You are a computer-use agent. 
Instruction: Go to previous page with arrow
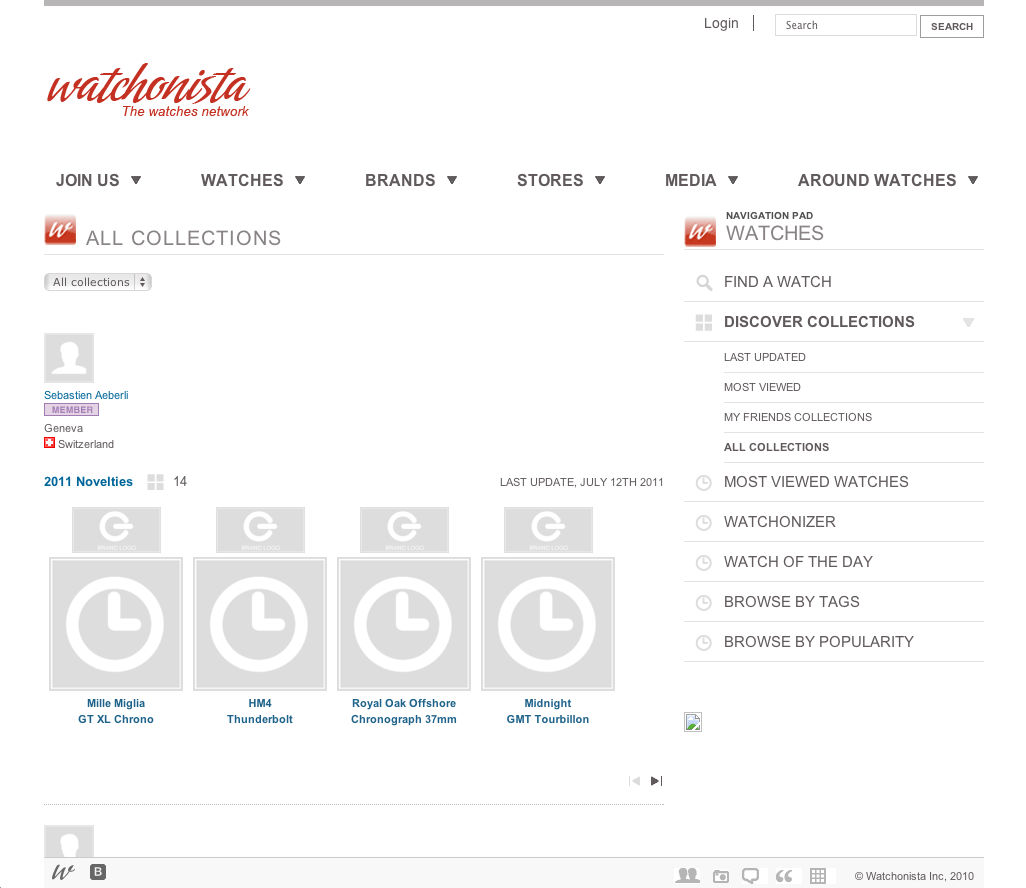[x=635, y=781]
